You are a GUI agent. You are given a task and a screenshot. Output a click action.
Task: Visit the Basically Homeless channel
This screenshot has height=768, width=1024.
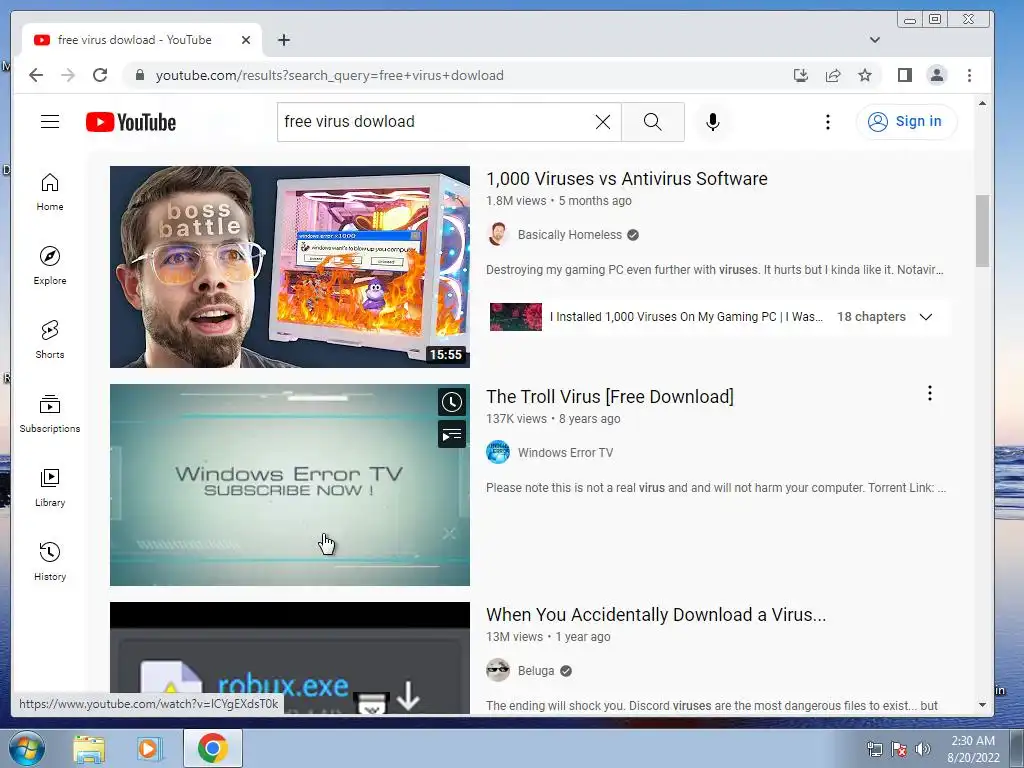point(569,235)
